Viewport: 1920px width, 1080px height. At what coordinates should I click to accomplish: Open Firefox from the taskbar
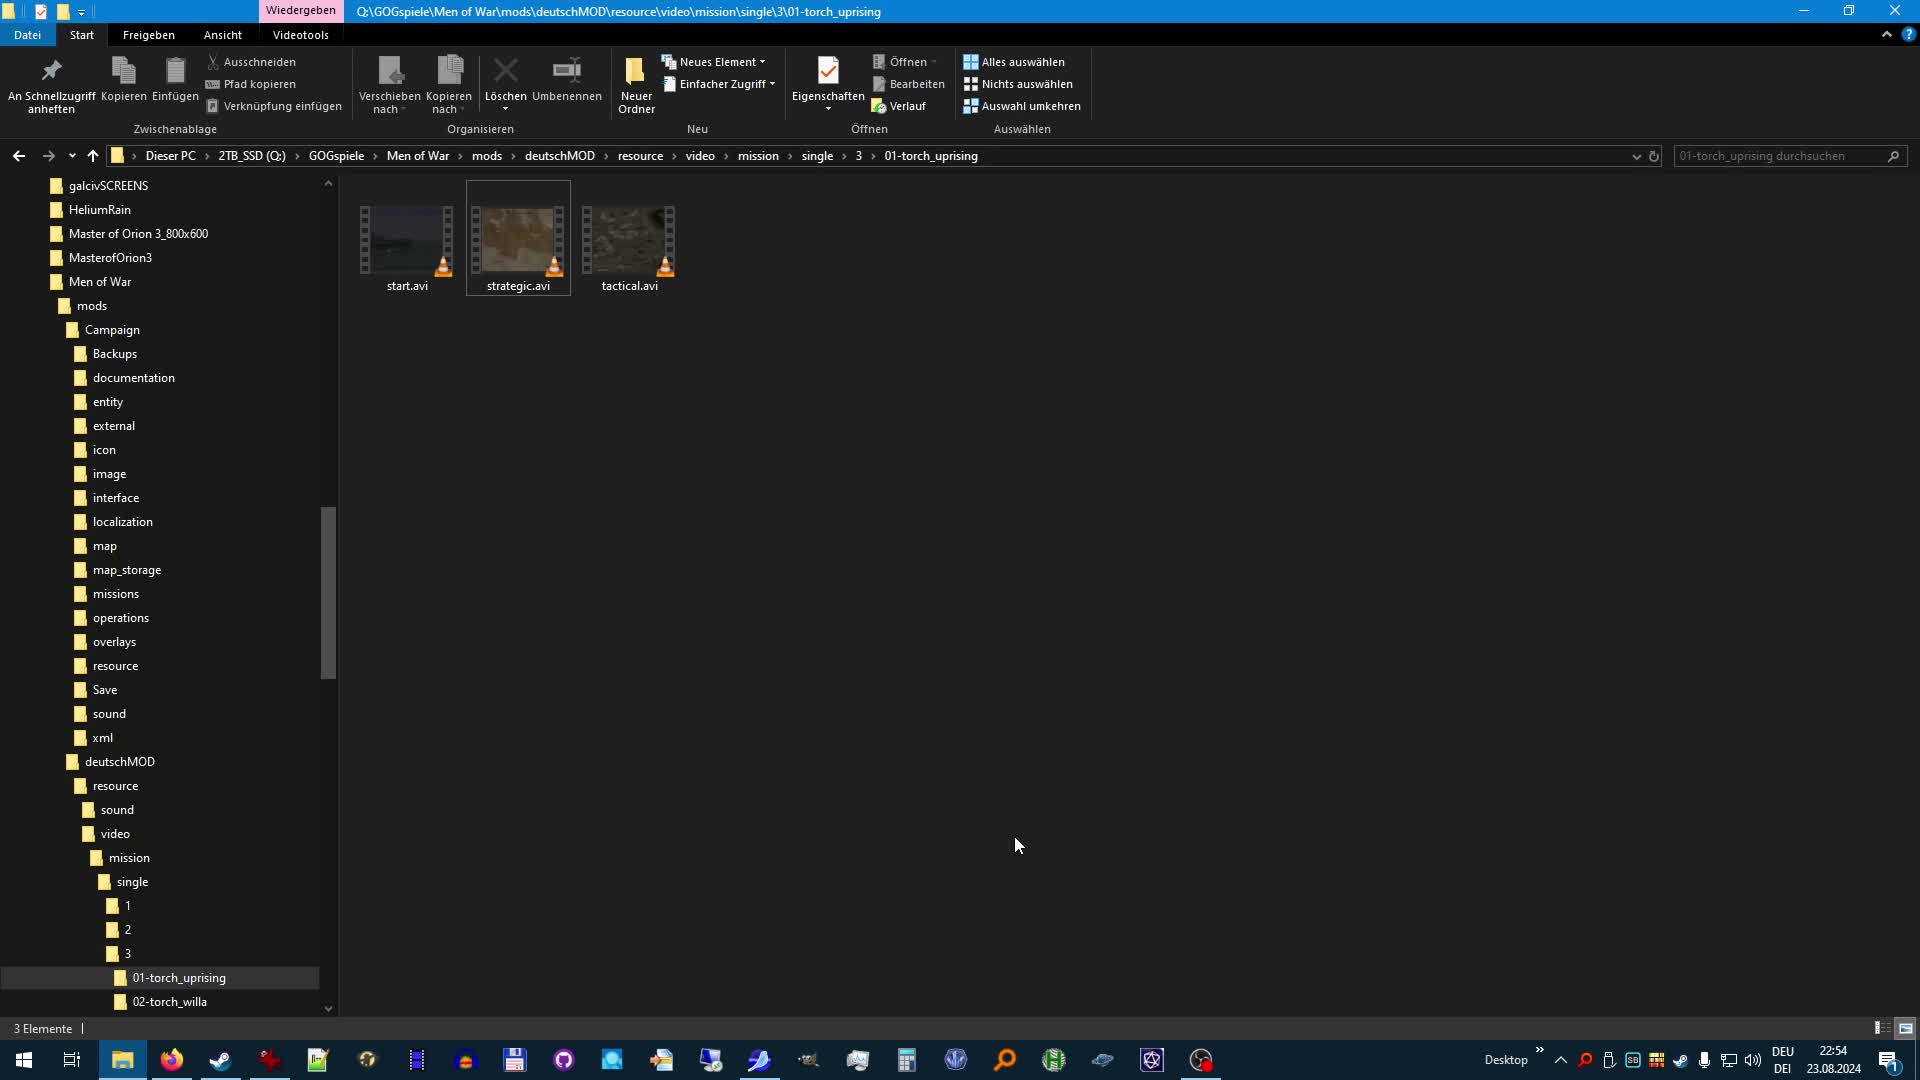(x=172, y=1060)
